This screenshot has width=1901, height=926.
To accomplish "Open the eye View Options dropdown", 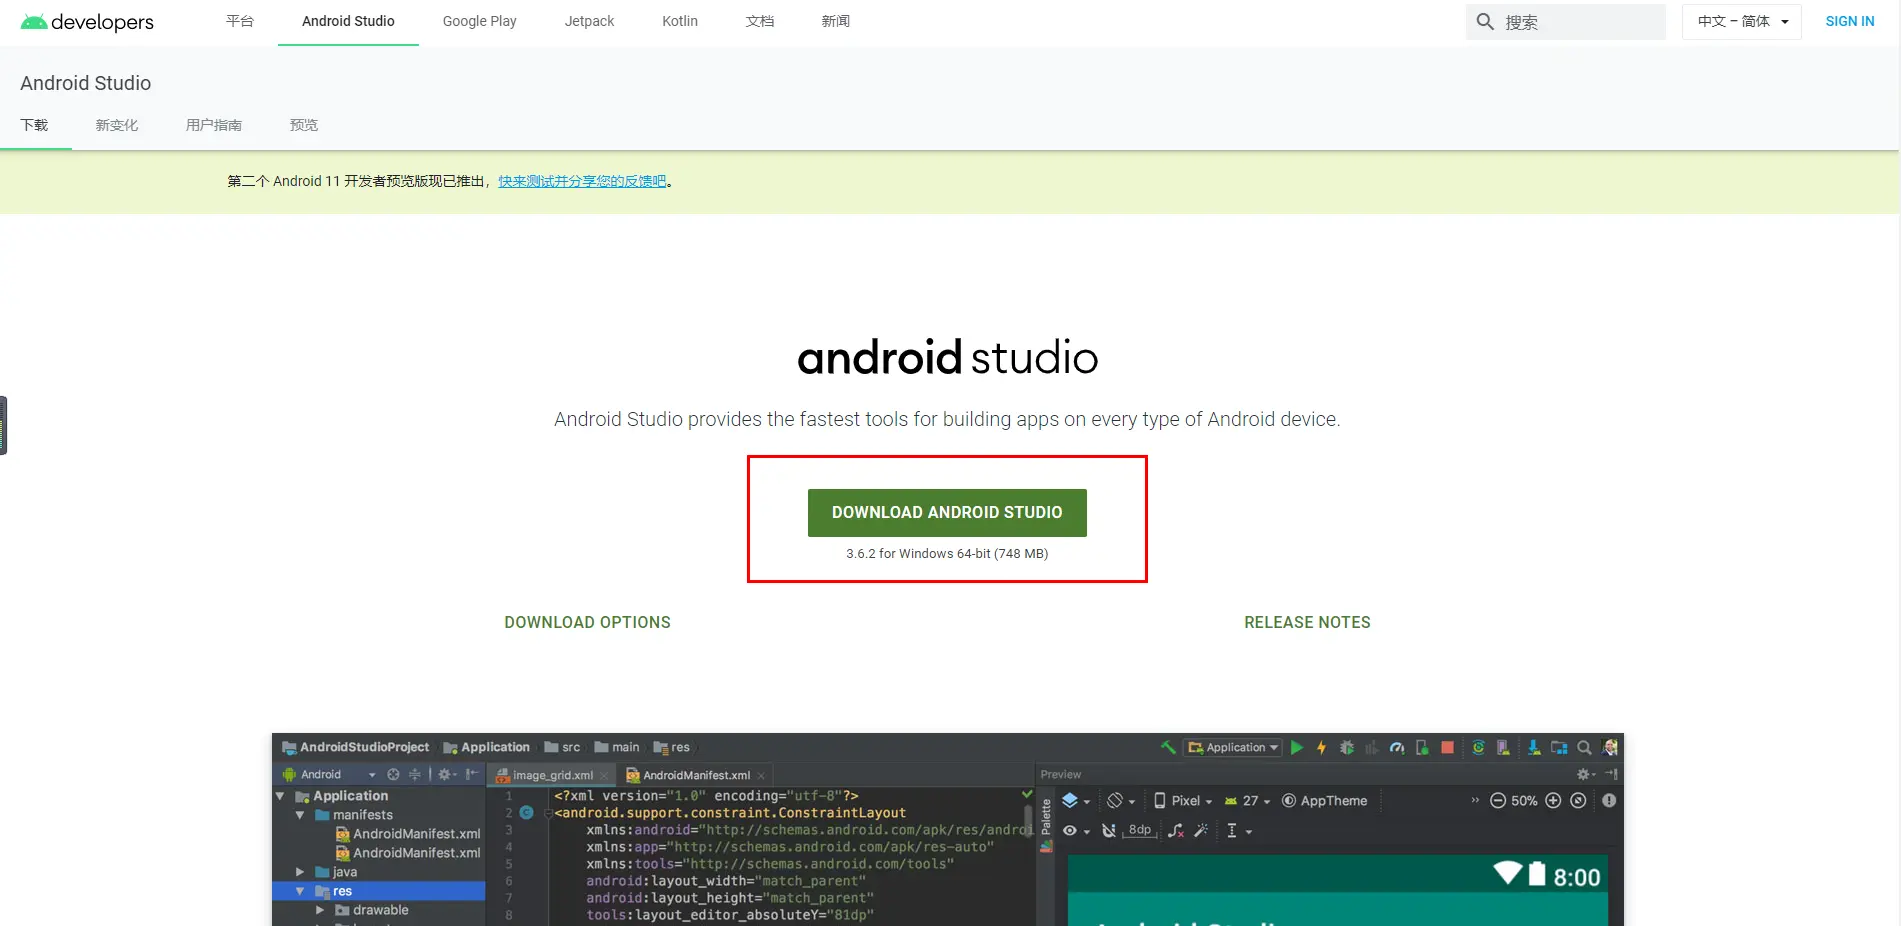I will coord(1076,830).
